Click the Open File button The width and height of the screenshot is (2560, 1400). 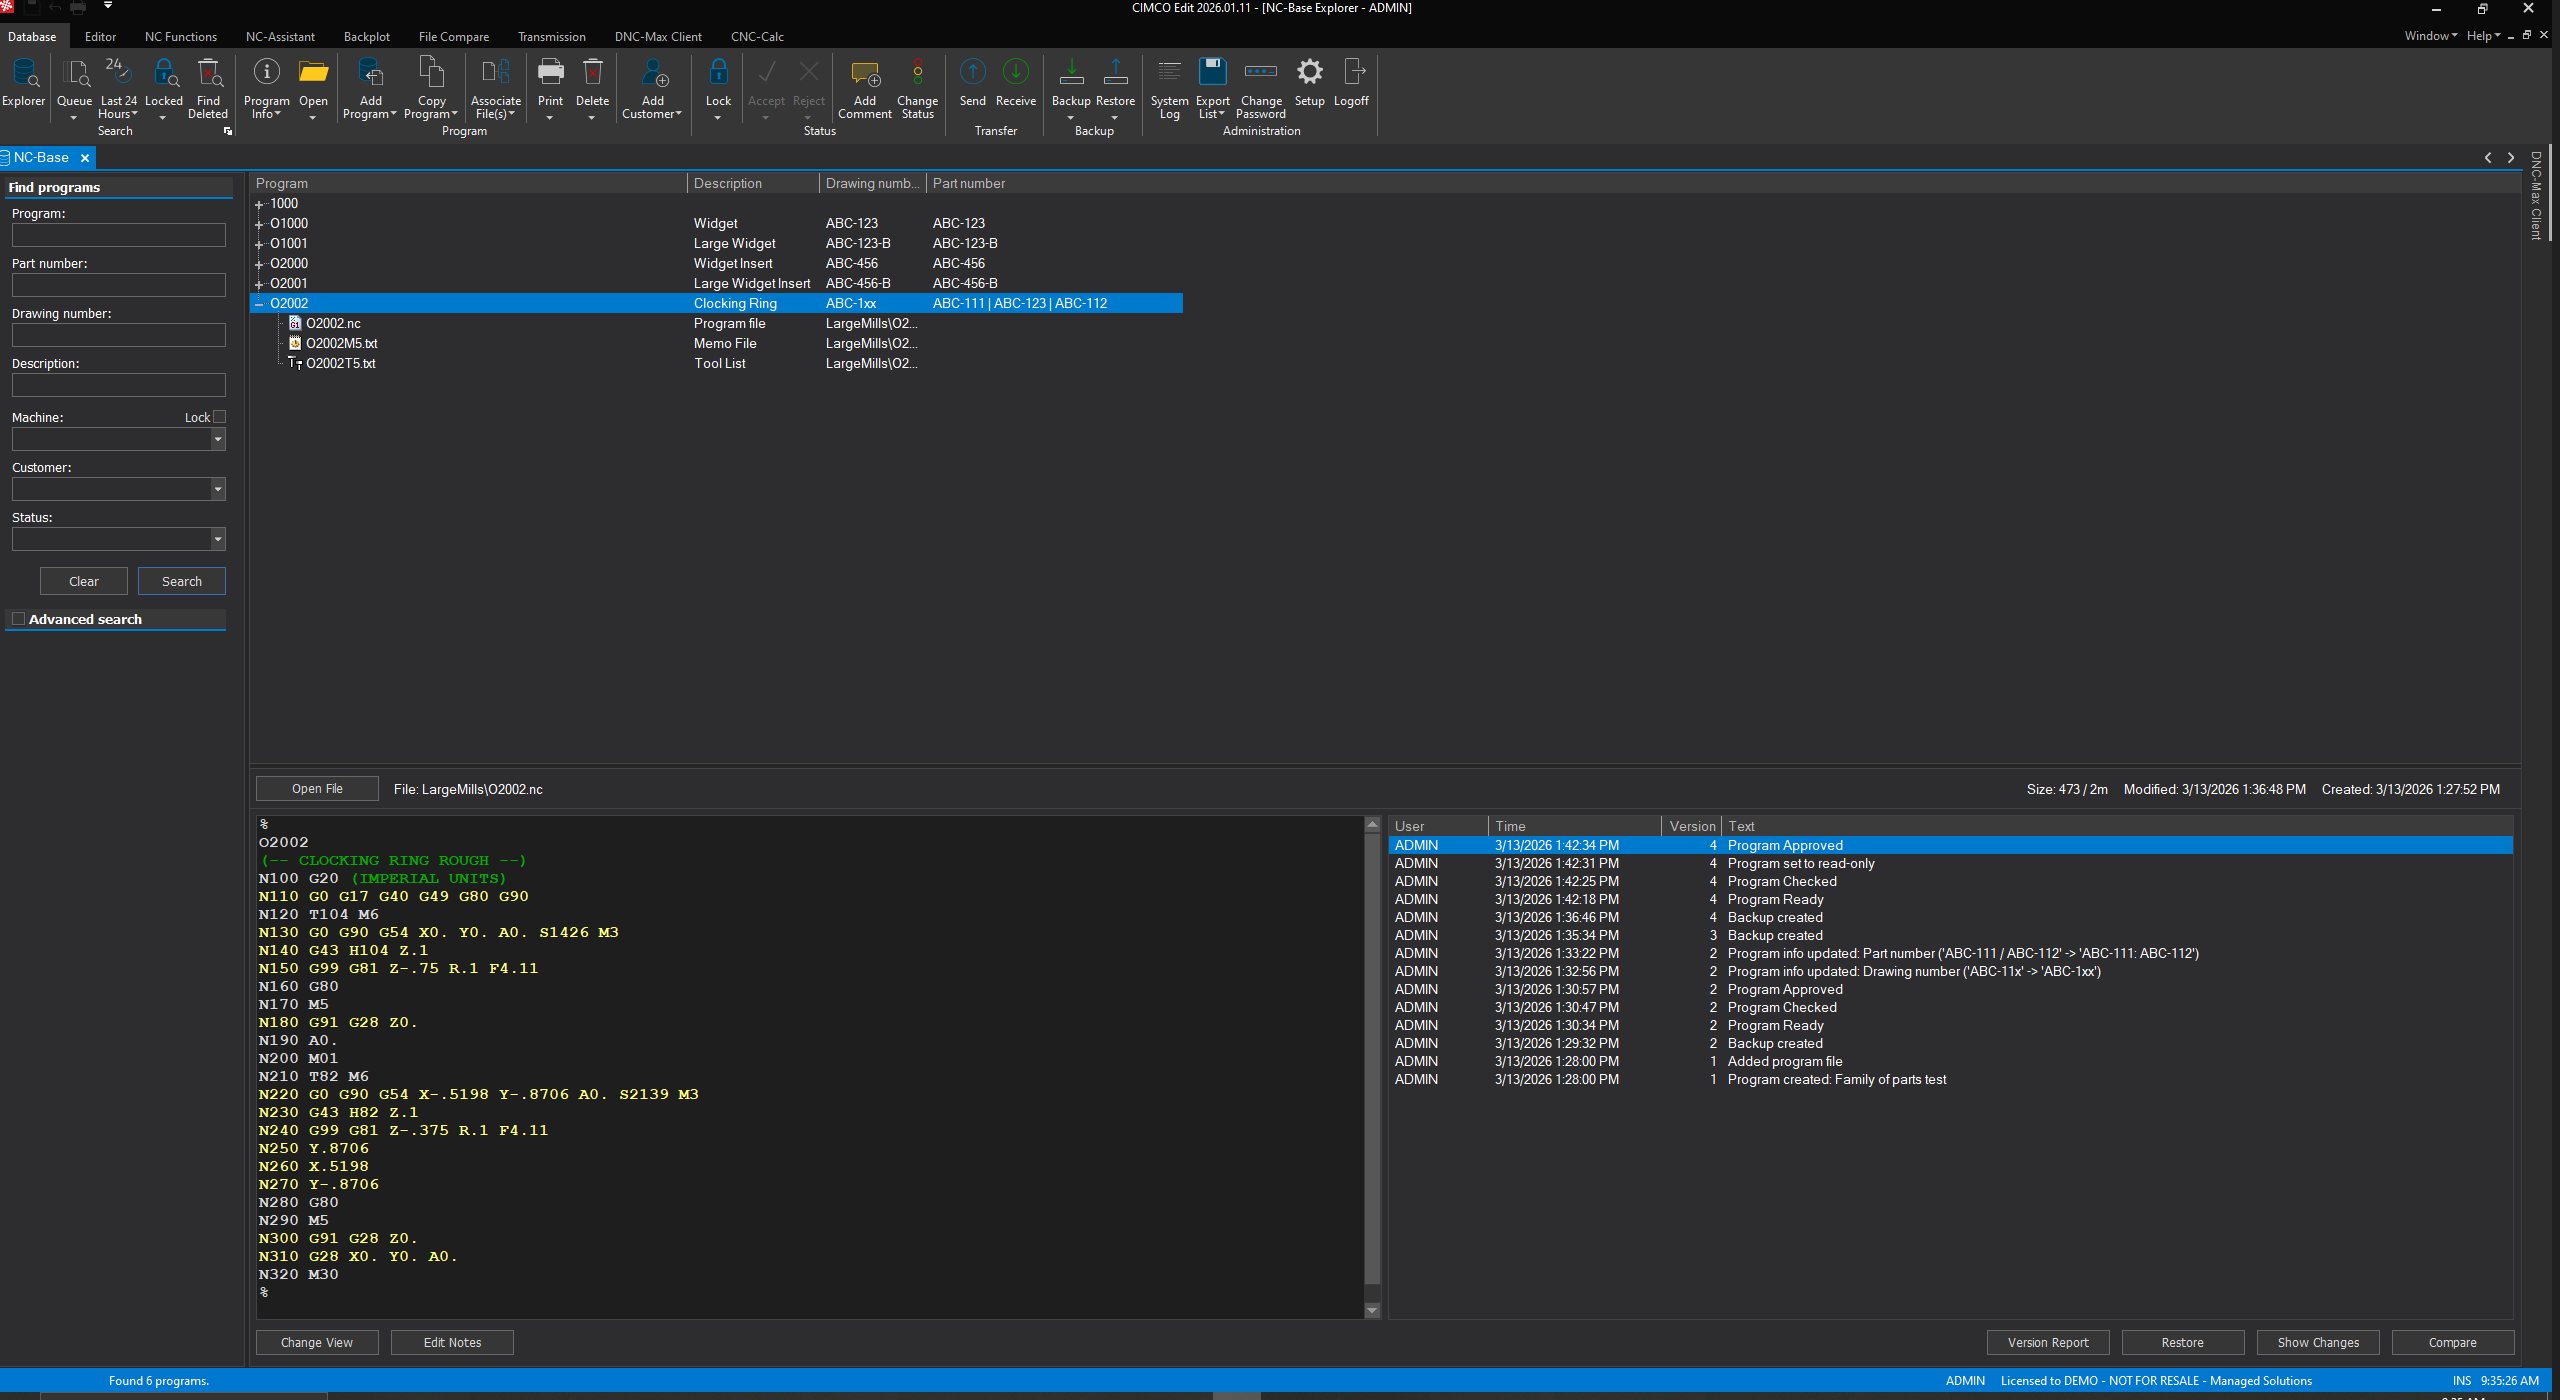click(317, 789)
